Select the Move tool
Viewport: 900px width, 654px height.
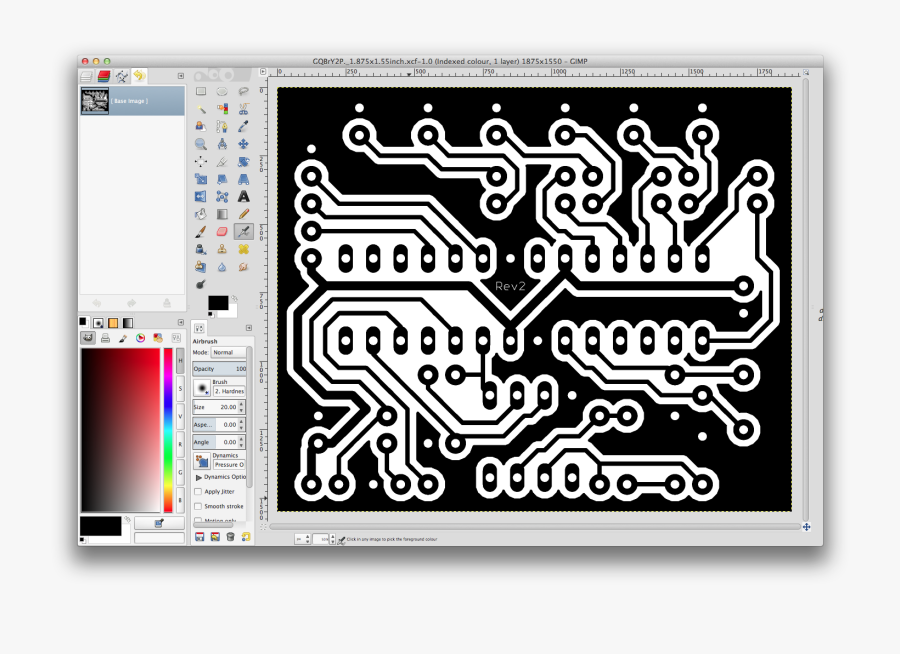[244, 144]
